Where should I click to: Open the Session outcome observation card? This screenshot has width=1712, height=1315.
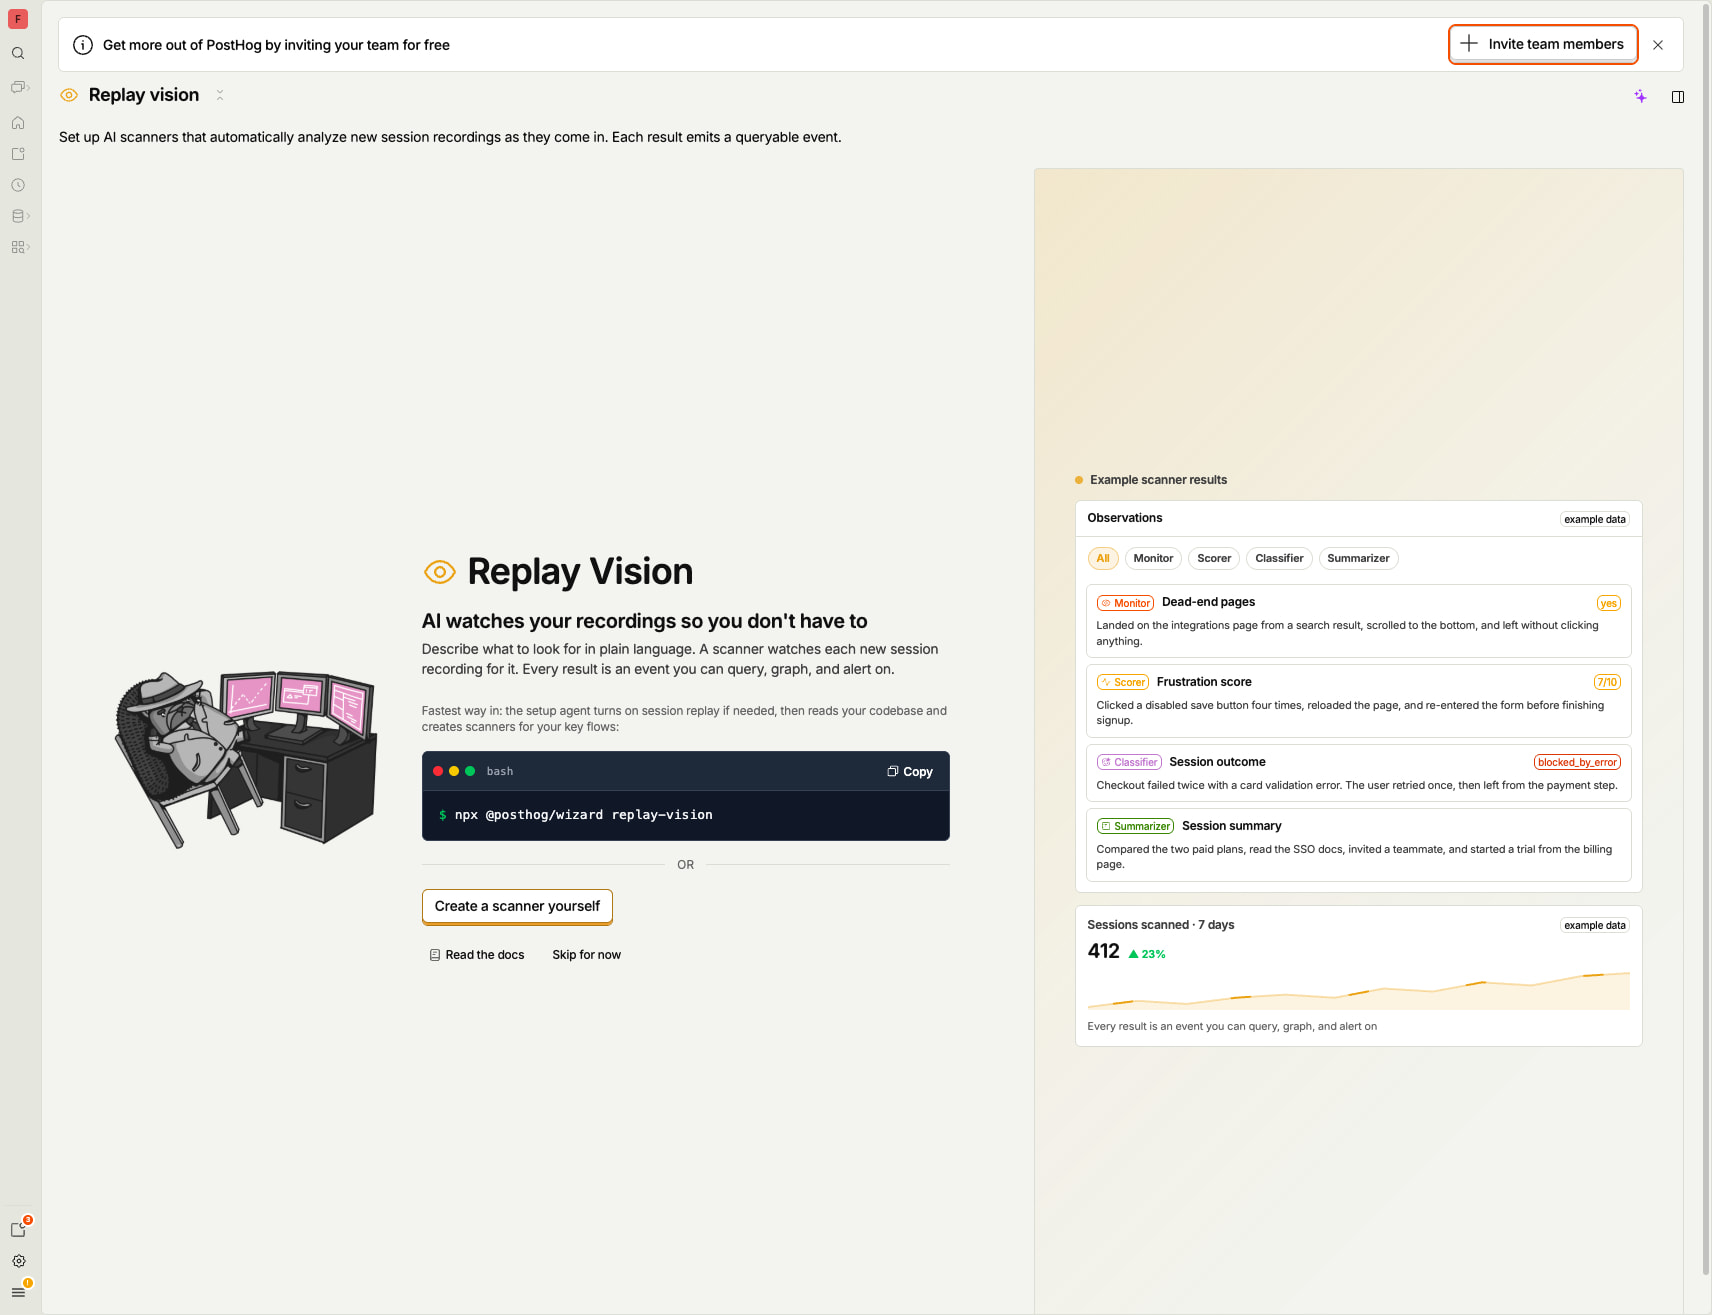[1358, 773]
